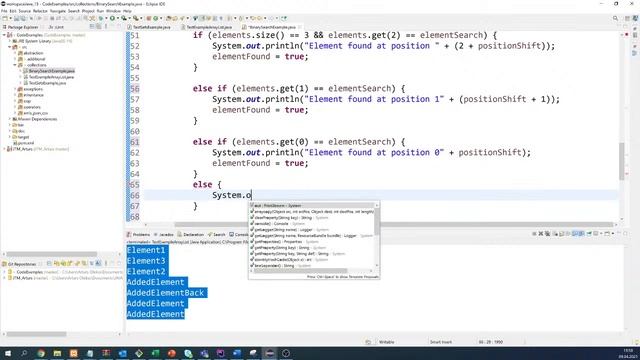Click the Windows Start button
The image size is (640, 360).
8,353
